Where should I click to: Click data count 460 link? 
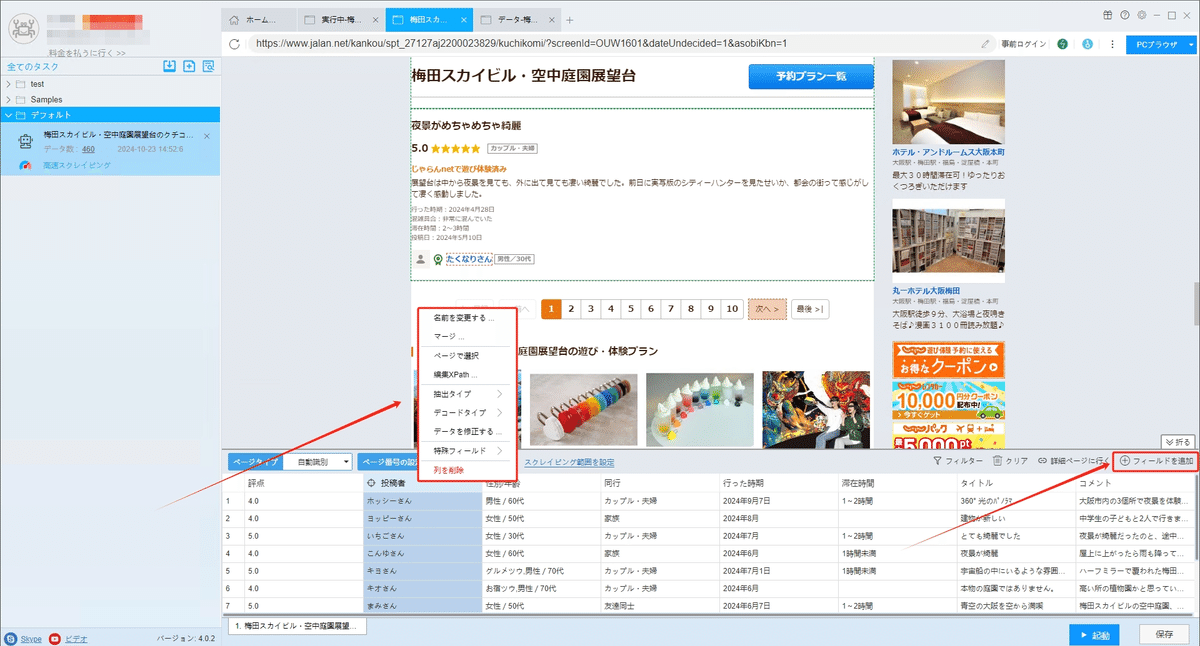[x=88, y=148]
